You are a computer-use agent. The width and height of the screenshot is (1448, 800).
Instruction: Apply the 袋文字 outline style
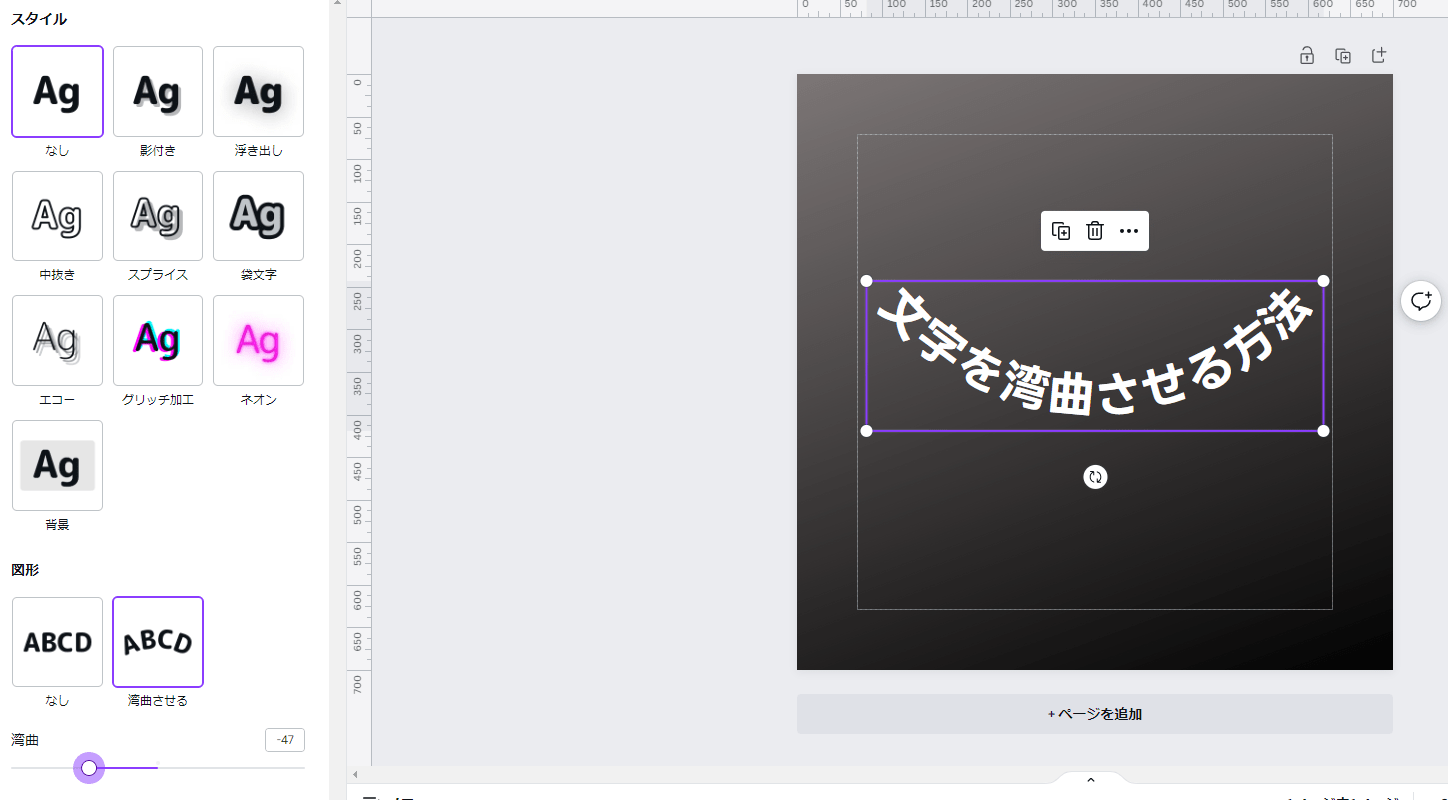click(x=258, y=216)
